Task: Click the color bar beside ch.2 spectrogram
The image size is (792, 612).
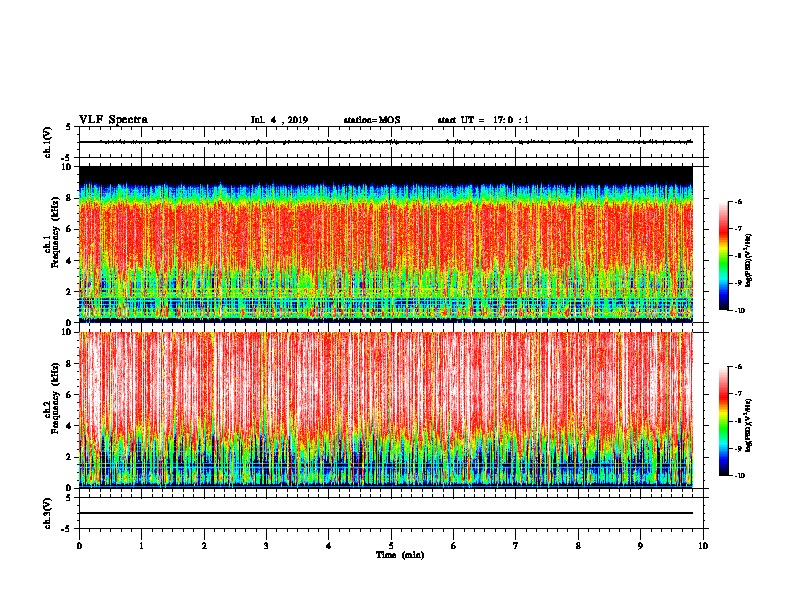Action: pos(724,421)
